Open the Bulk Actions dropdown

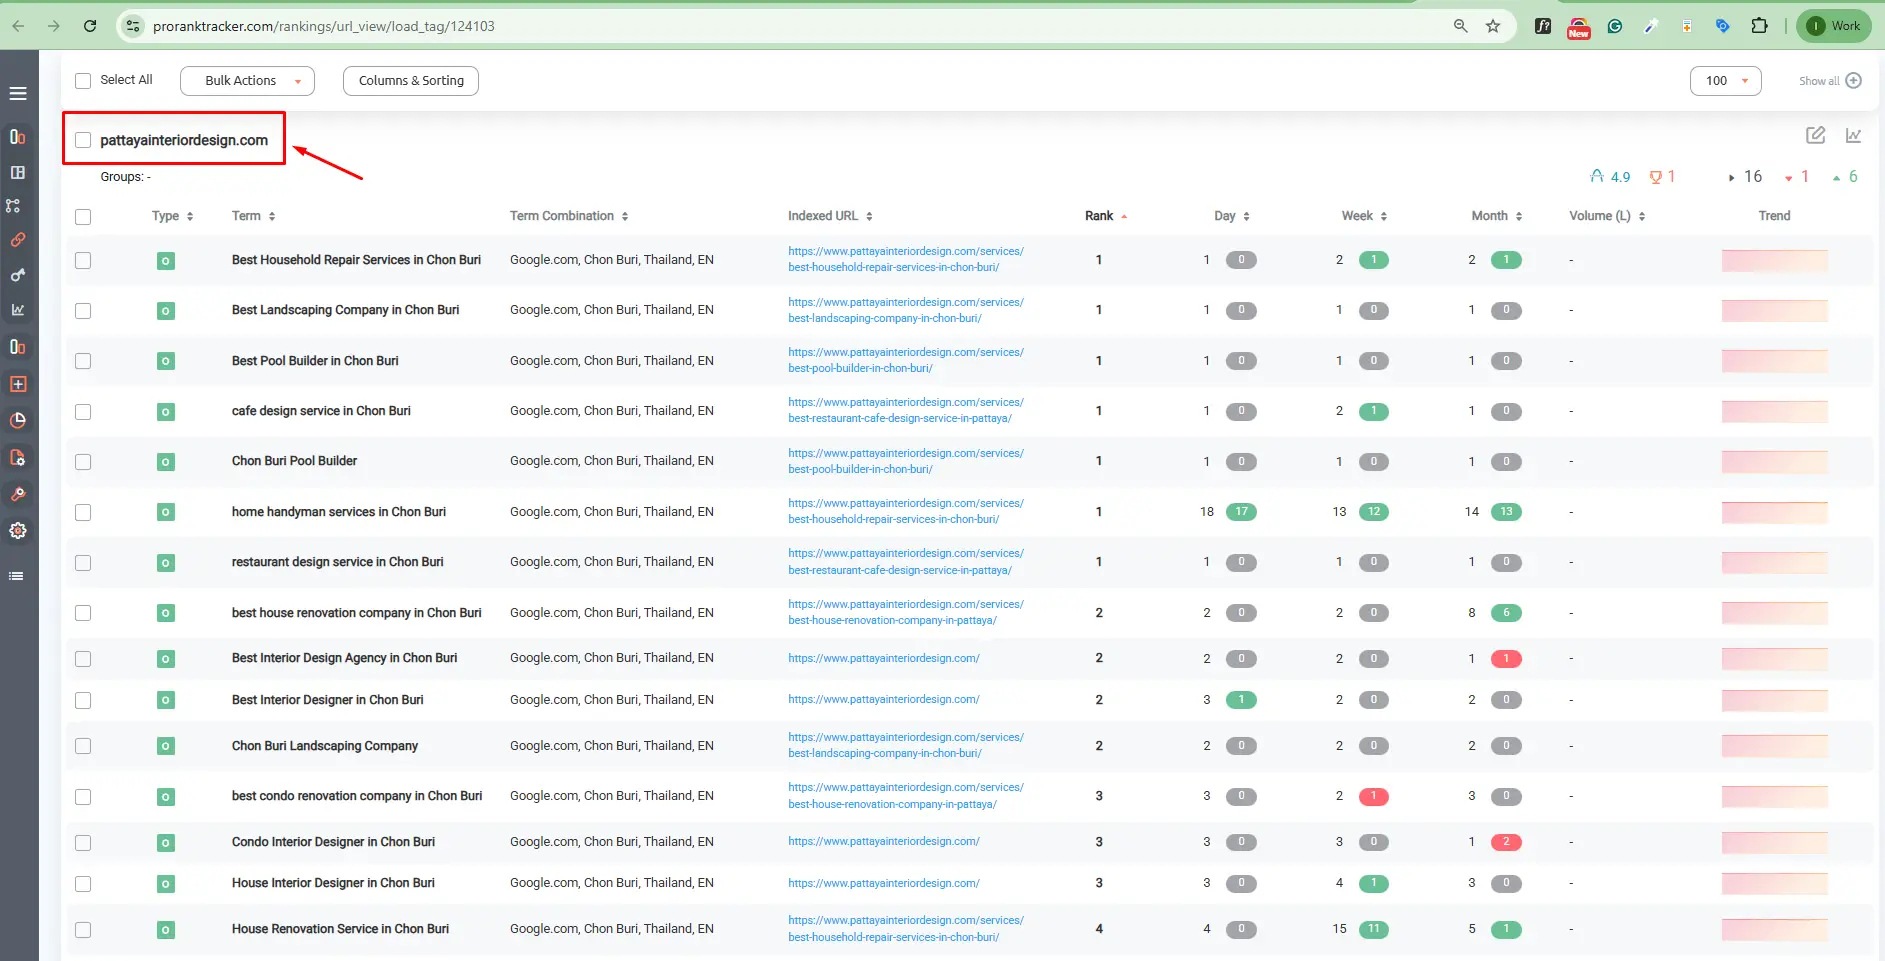(247, 81)
